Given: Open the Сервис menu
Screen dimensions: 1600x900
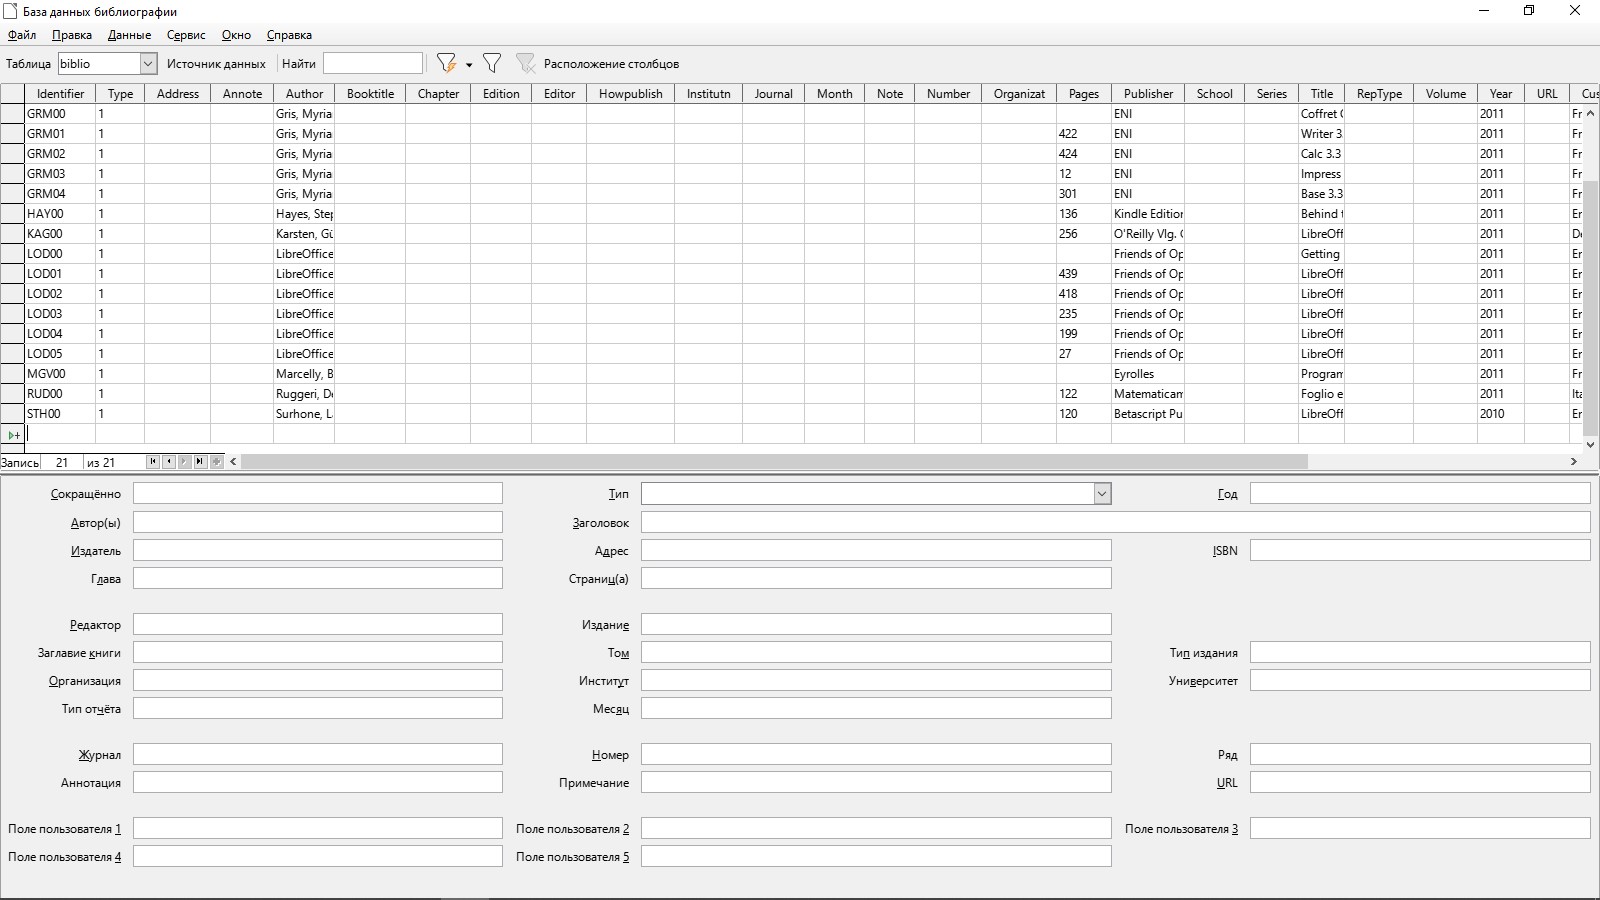Looking at the screenshot, I should point(186,35).
